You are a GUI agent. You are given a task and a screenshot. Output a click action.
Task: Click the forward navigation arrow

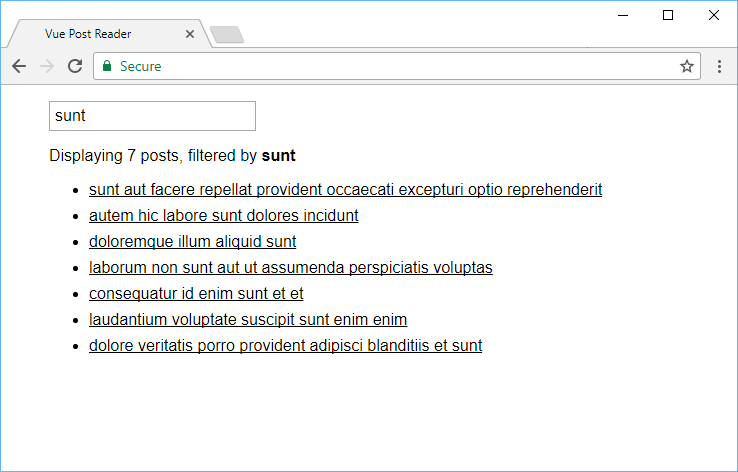(x=47, y=66)
